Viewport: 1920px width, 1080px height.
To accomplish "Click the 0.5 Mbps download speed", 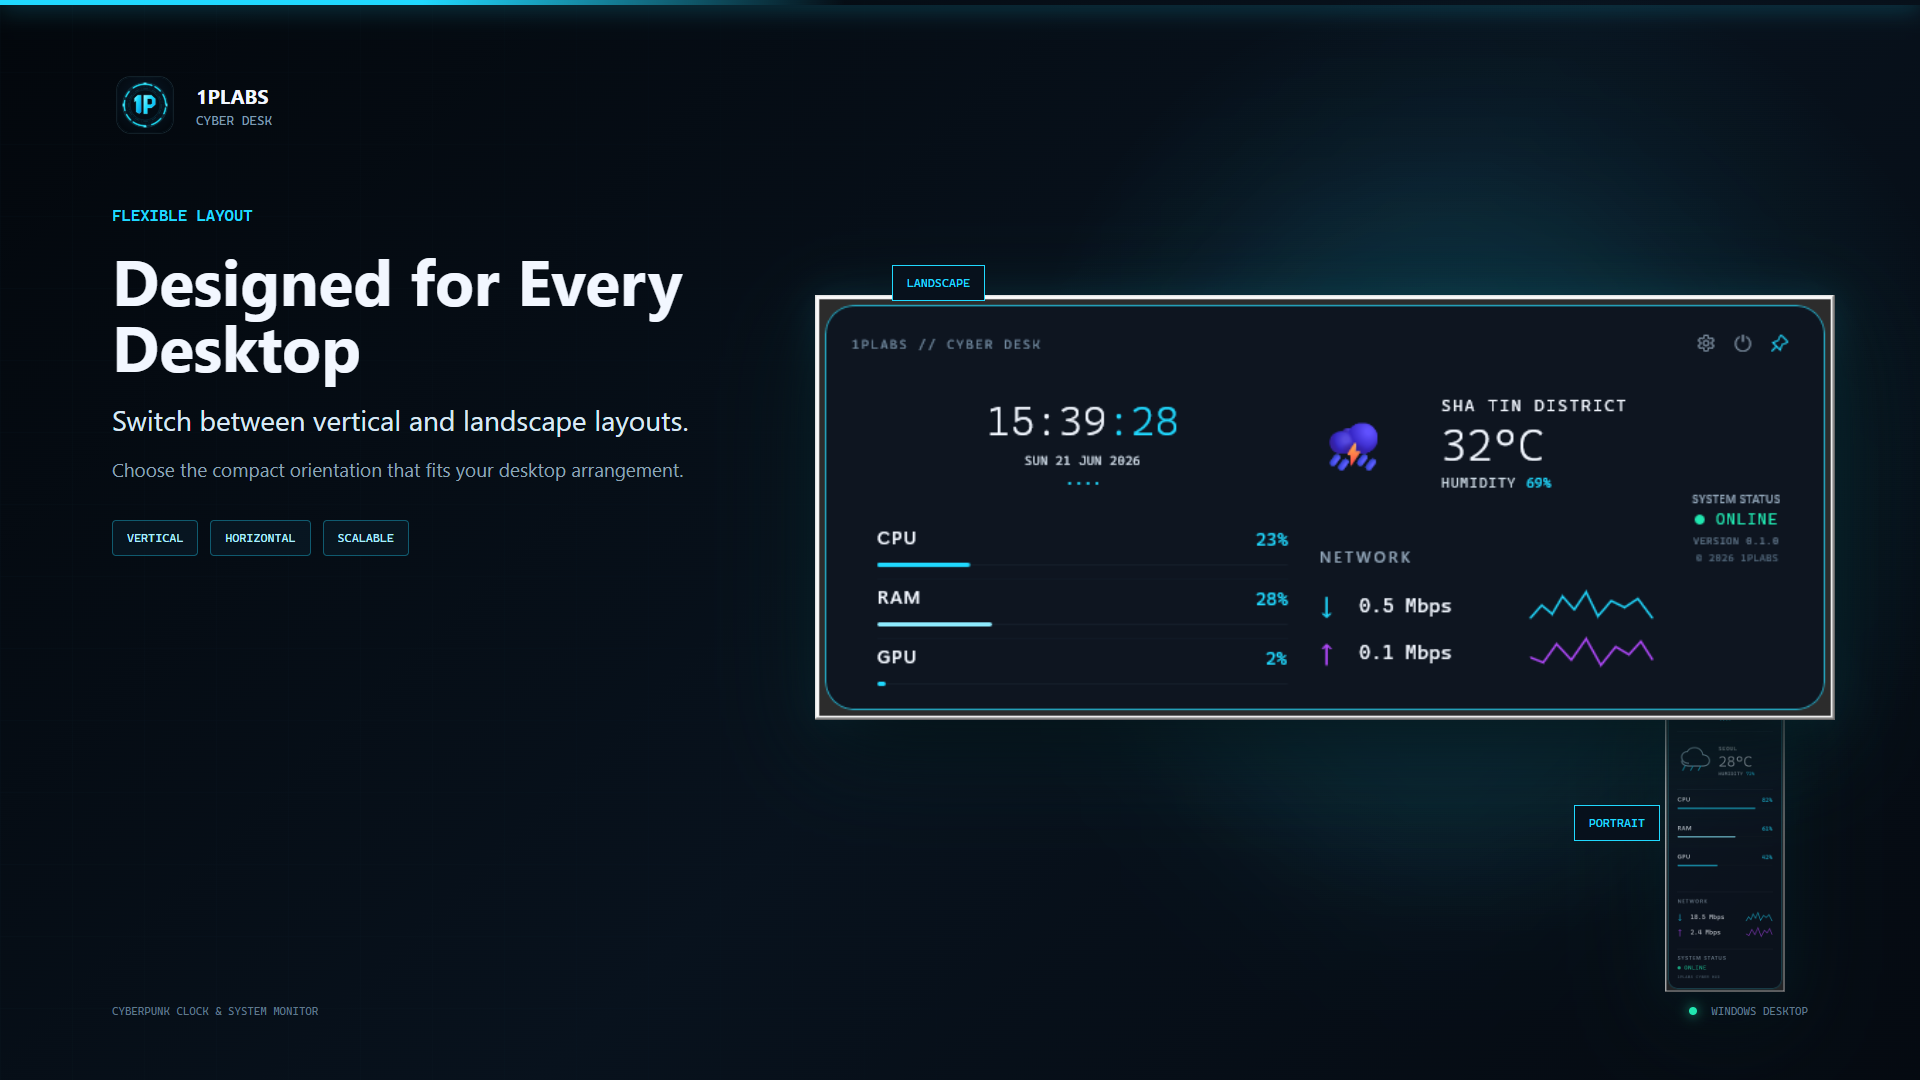I will (x=1405, y=606).
